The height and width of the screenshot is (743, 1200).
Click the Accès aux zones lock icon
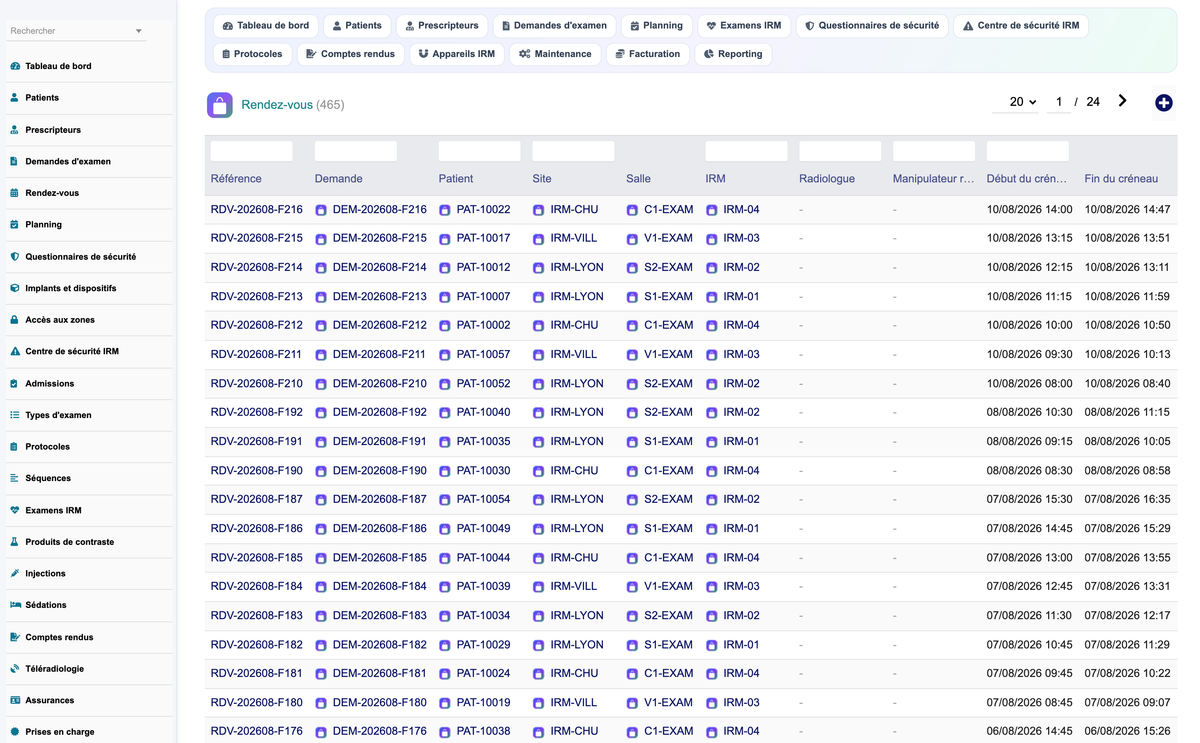point(15,320)
